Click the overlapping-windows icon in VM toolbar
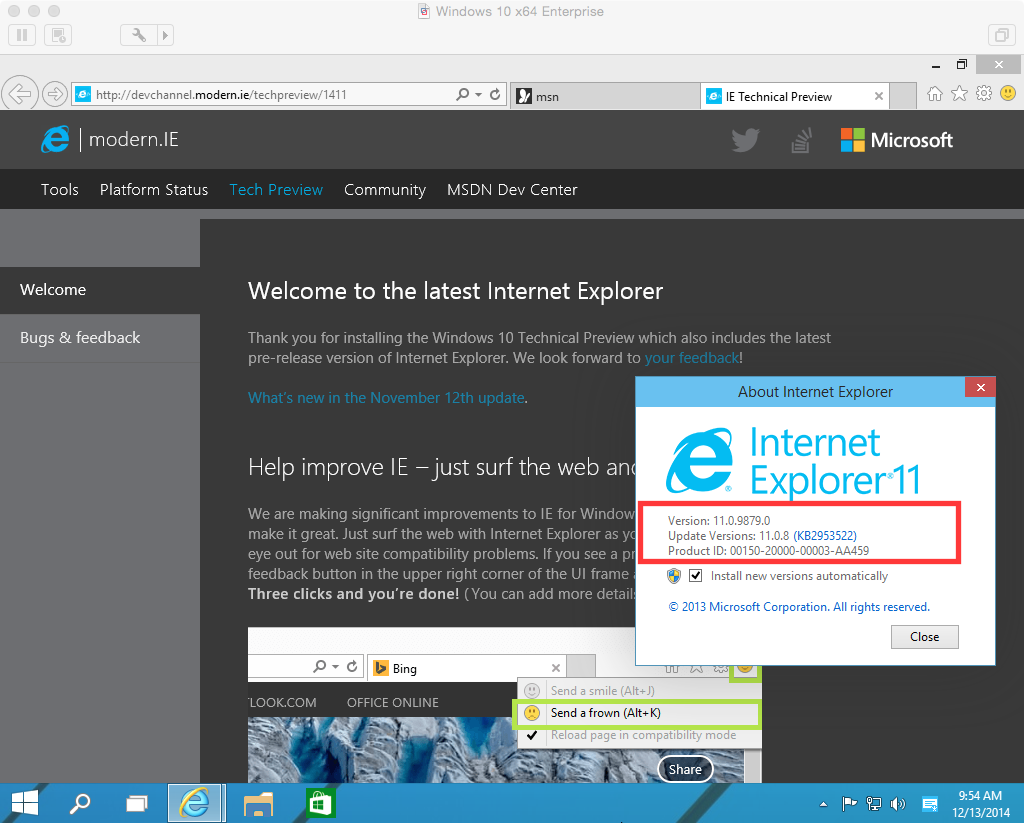This screenshot has height=823, width=1024. 1001,35
